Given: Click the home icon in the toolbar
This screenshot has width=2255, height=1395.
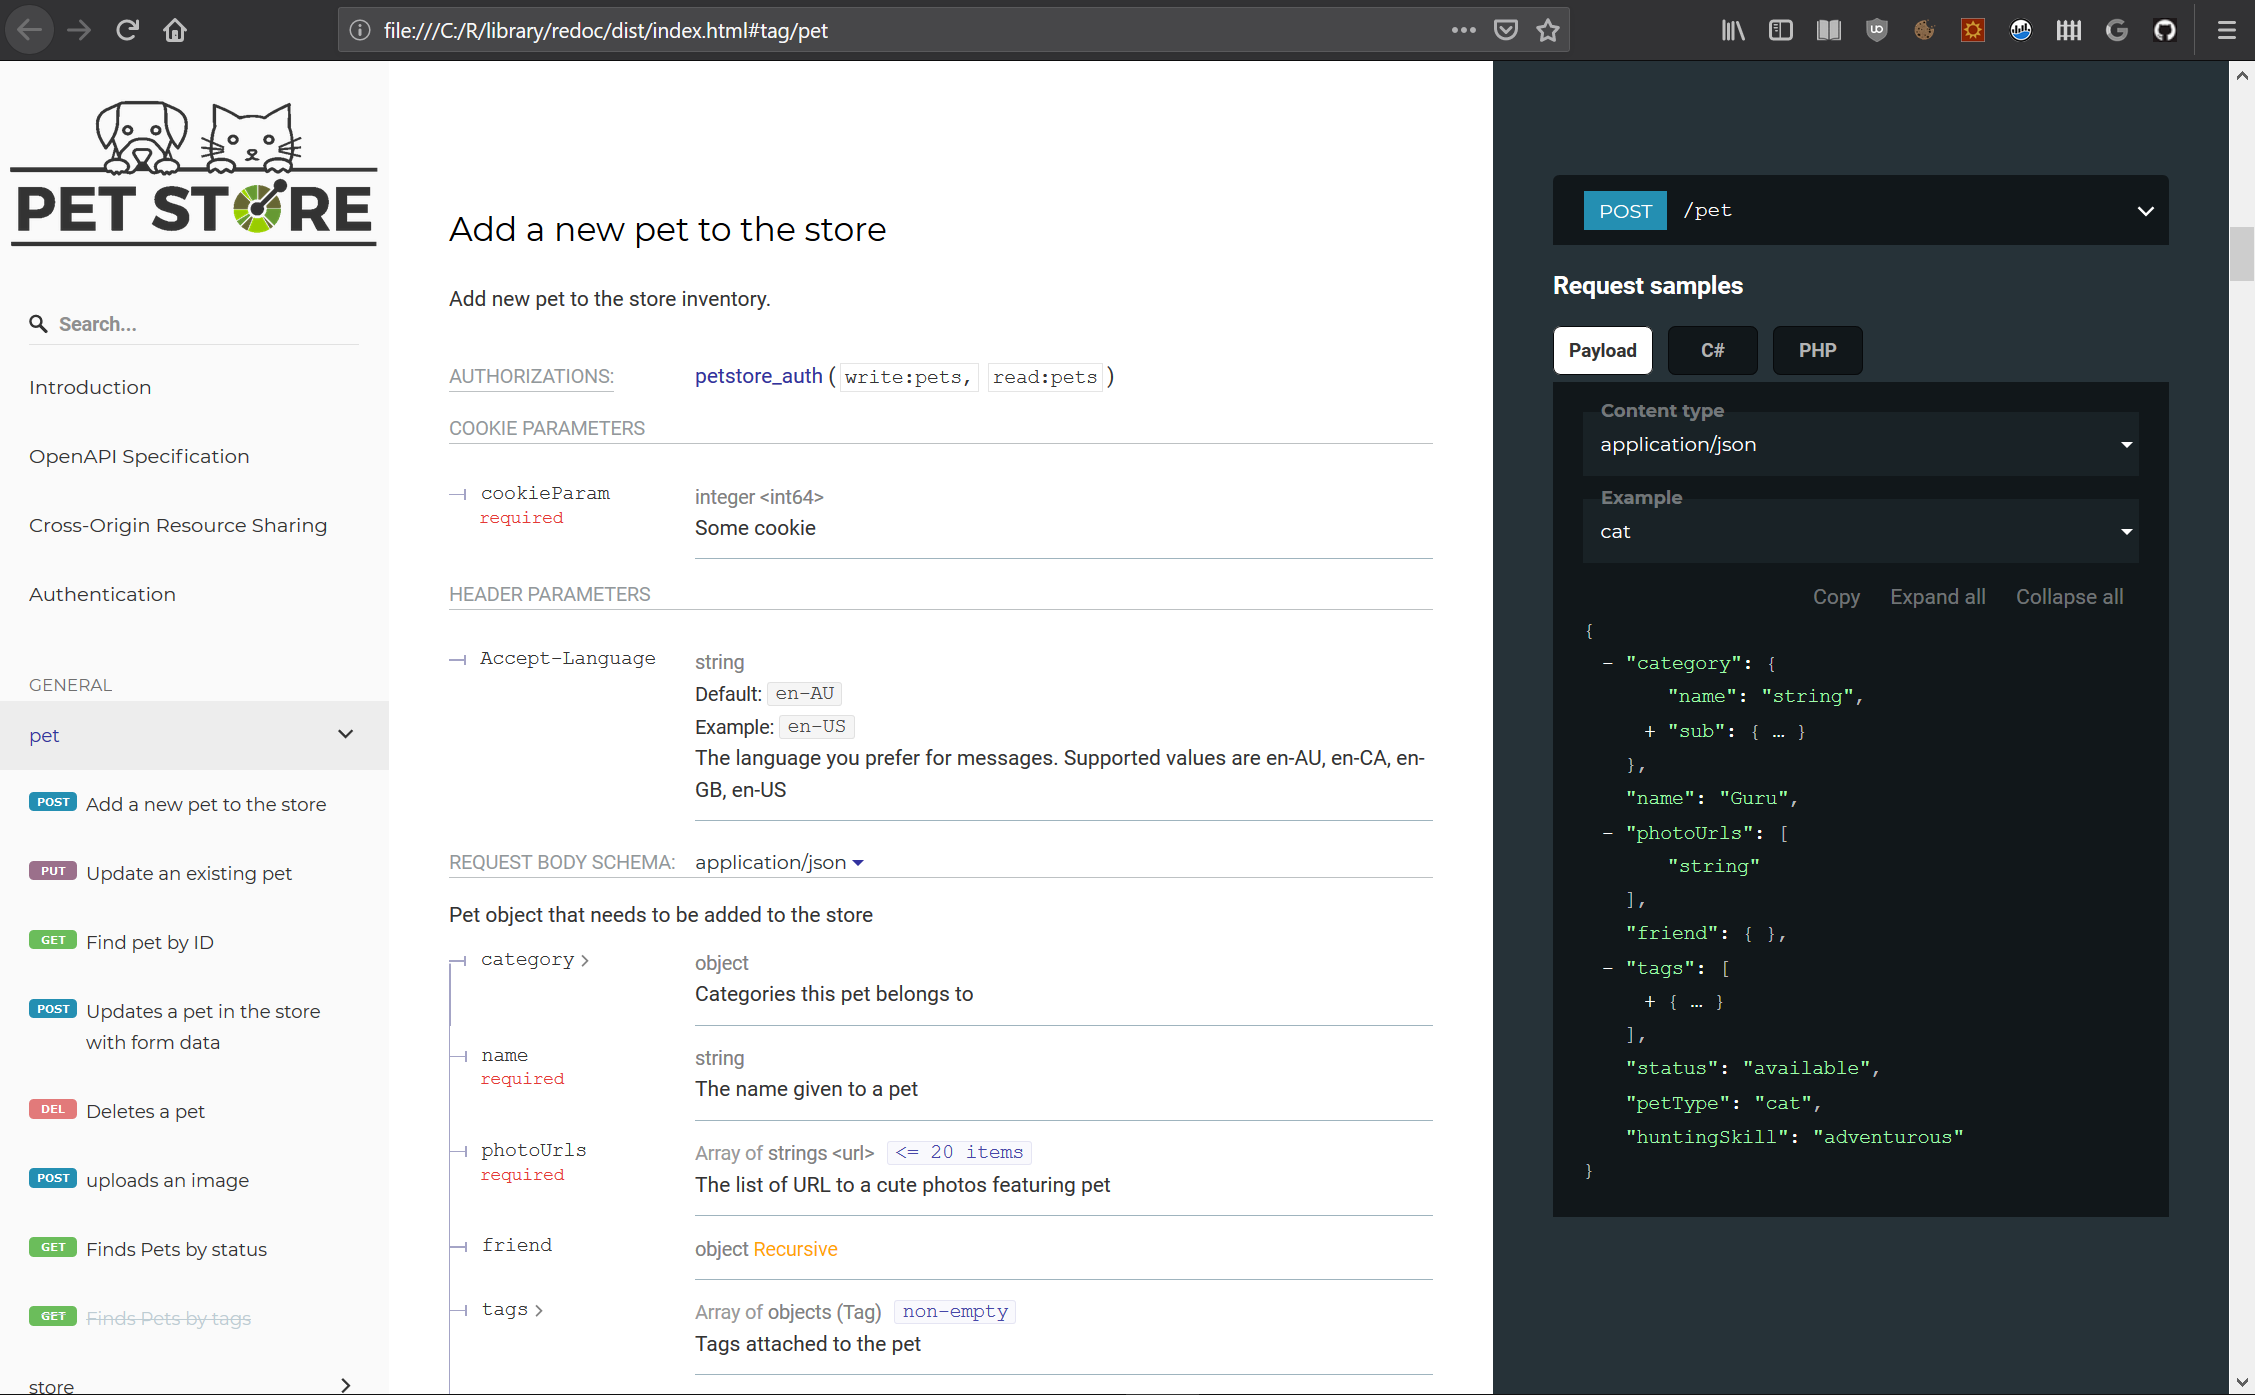Looking at the screenshot, I should tap(175, 30).
